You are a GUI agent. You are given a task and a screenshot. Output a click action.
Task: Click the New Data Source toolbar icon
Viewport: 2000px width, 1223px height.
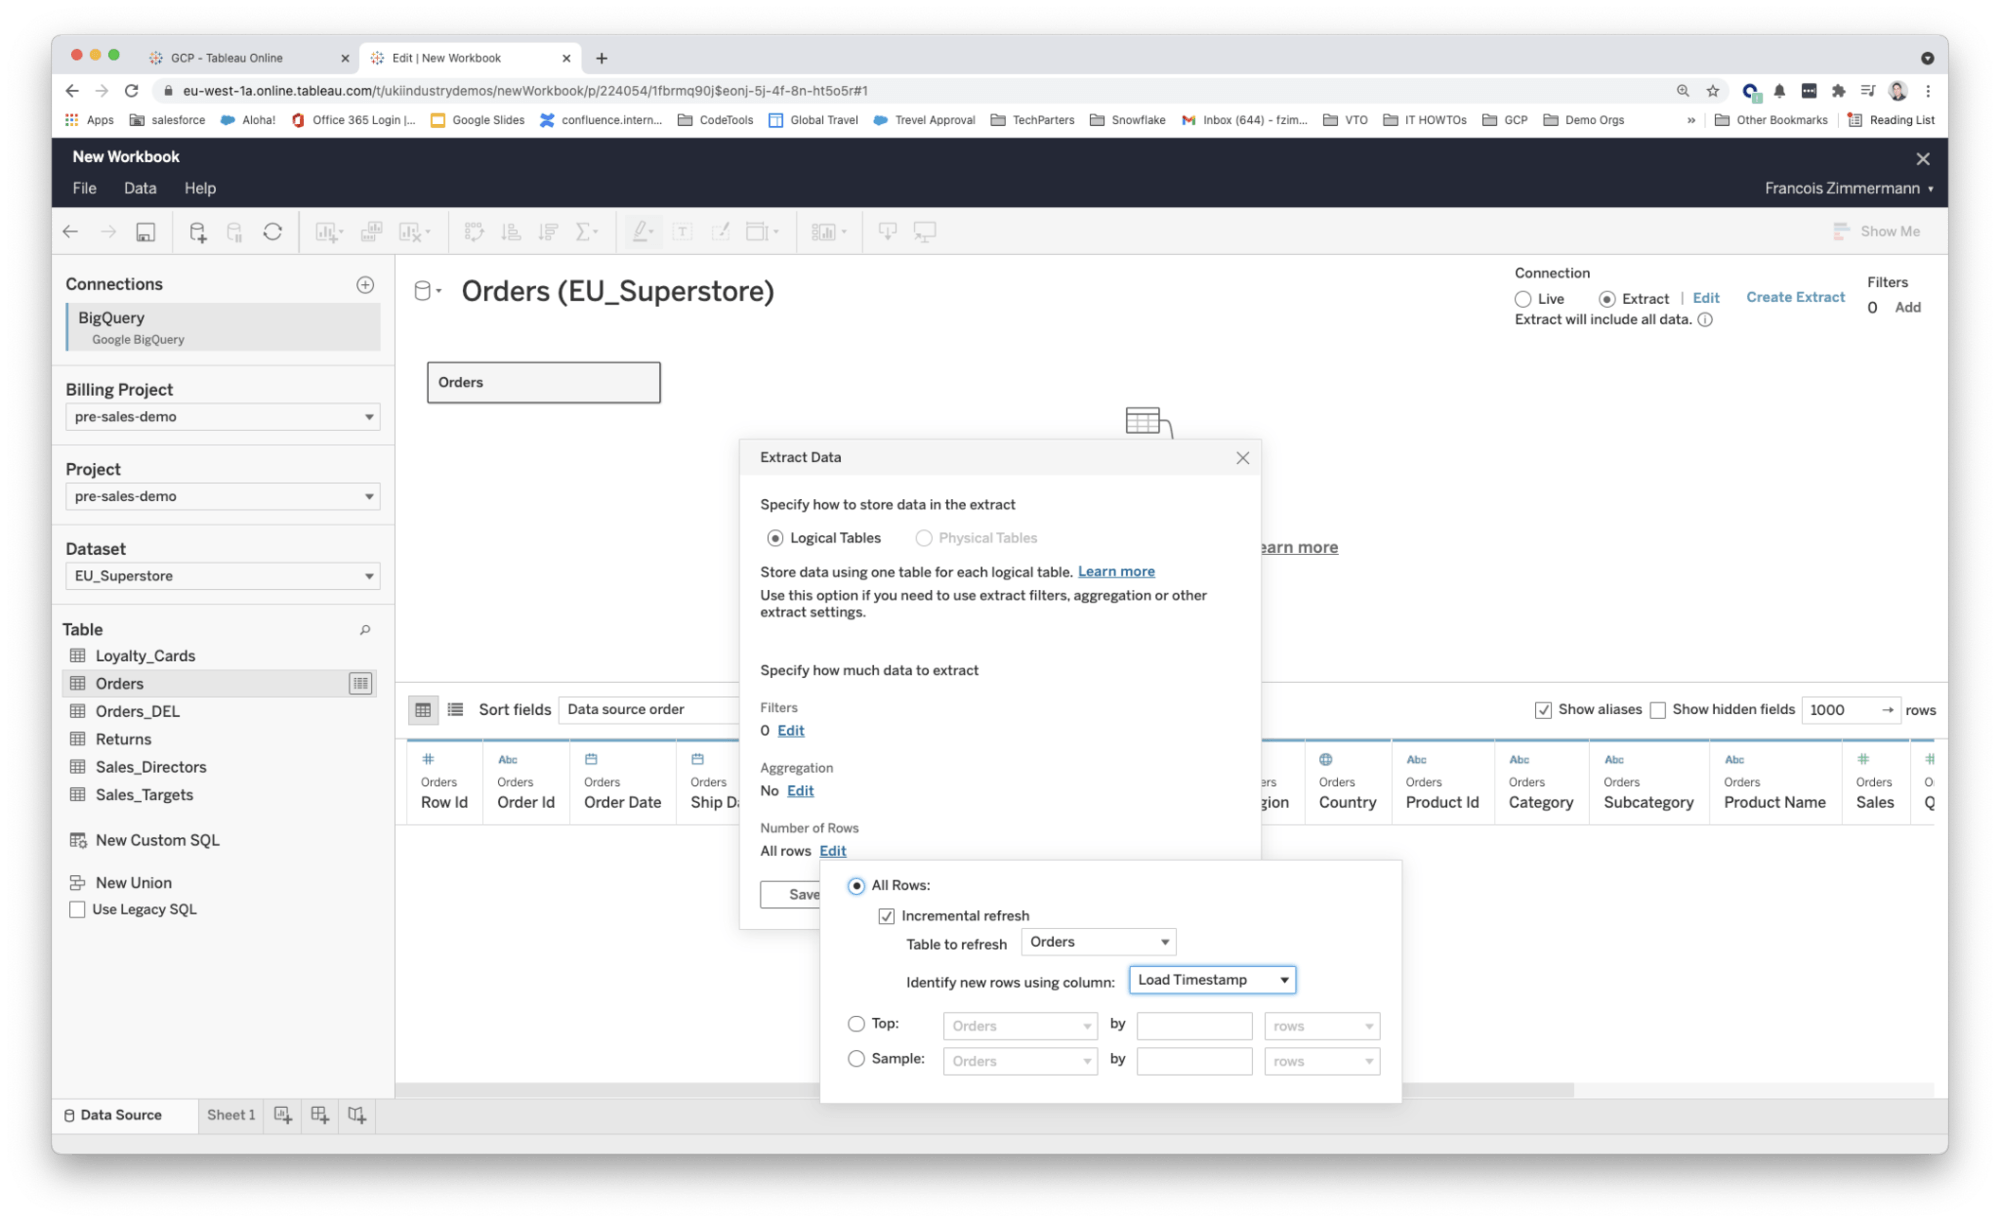coord(197,232)
